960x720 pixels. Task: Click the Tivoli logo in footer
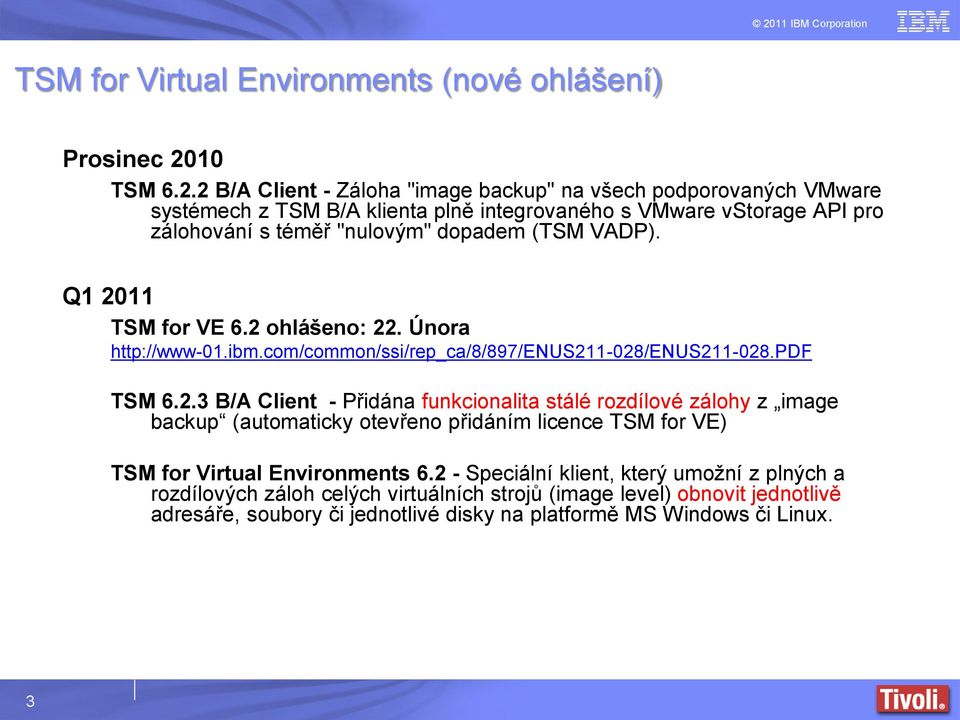[x=912, y=699]
